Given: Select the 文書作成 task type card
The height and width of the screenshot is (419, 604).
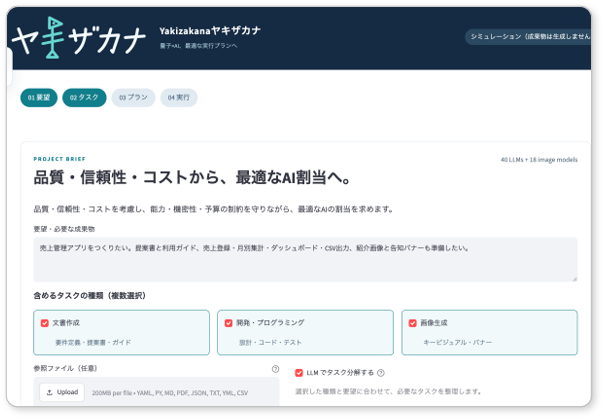Looking at the screenshot, I should tap(121, 332).
